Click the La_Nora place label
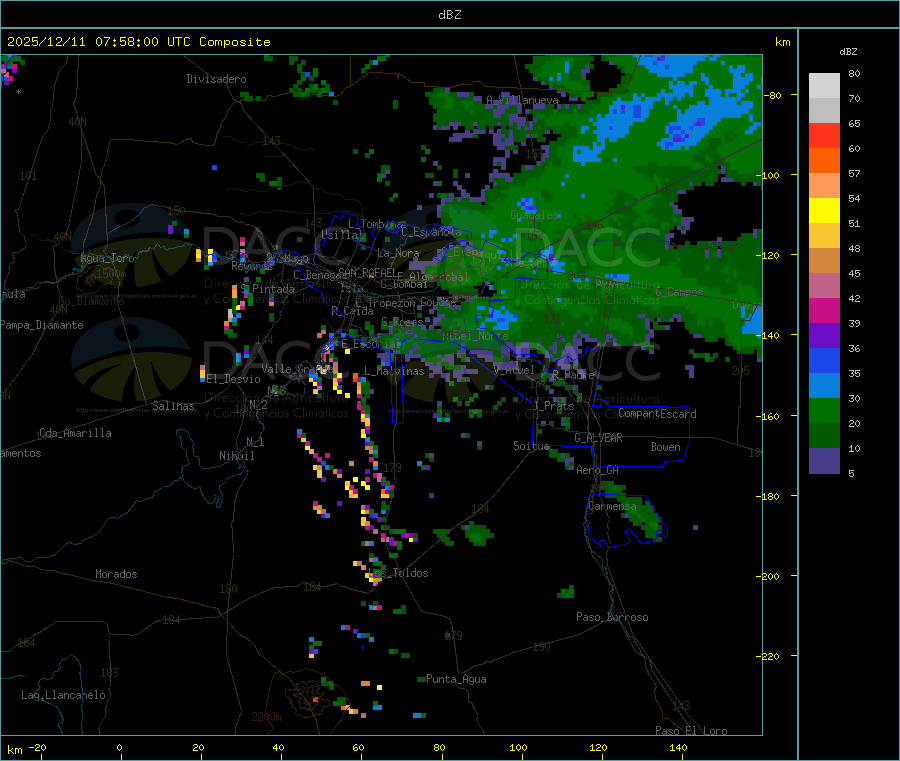This screenshot has width=900, height=761. [x=398, y=253]
